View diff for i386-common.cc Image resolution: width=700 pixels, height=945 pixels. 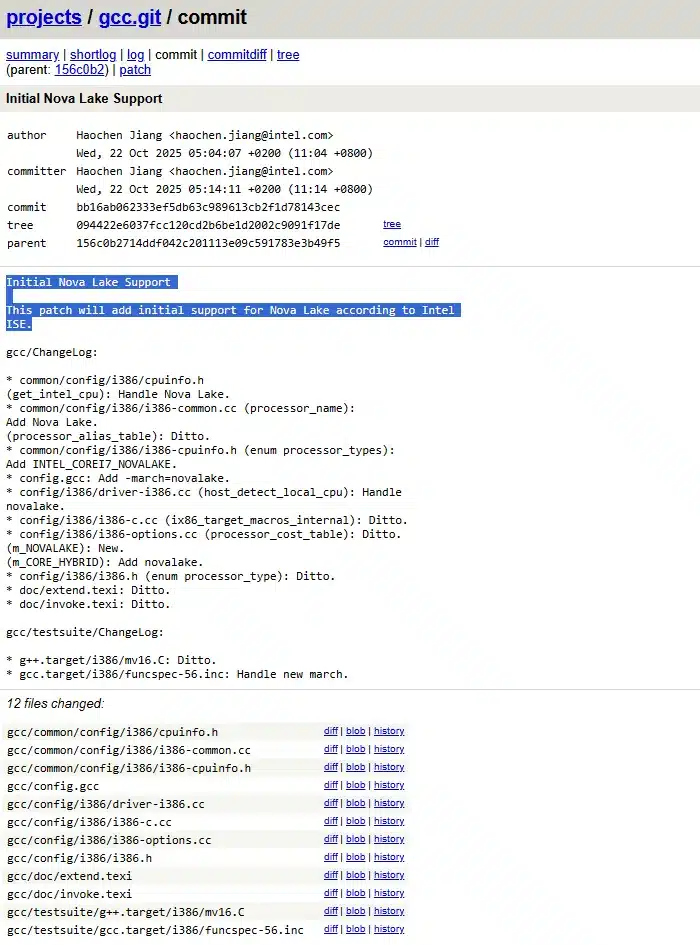tap(330, 749)
